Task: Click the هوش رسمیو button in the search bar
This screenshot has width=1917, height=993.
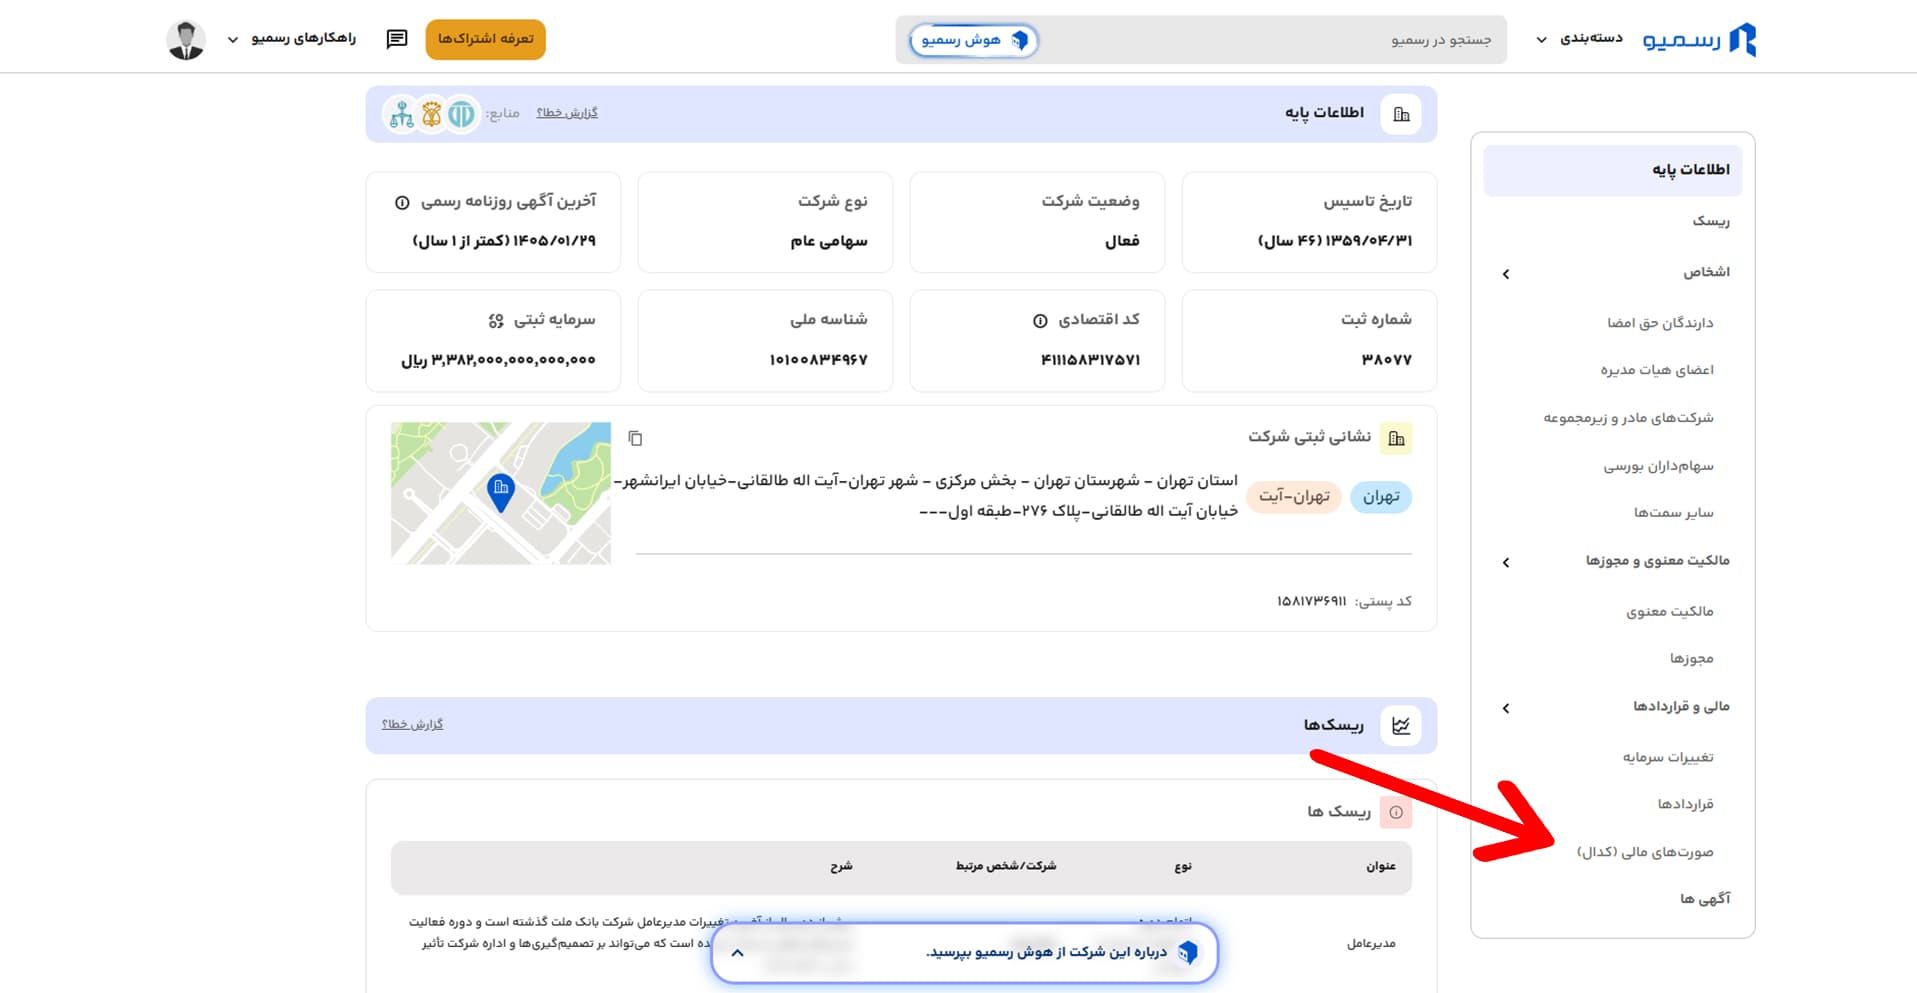Action: tap(974, 40)
